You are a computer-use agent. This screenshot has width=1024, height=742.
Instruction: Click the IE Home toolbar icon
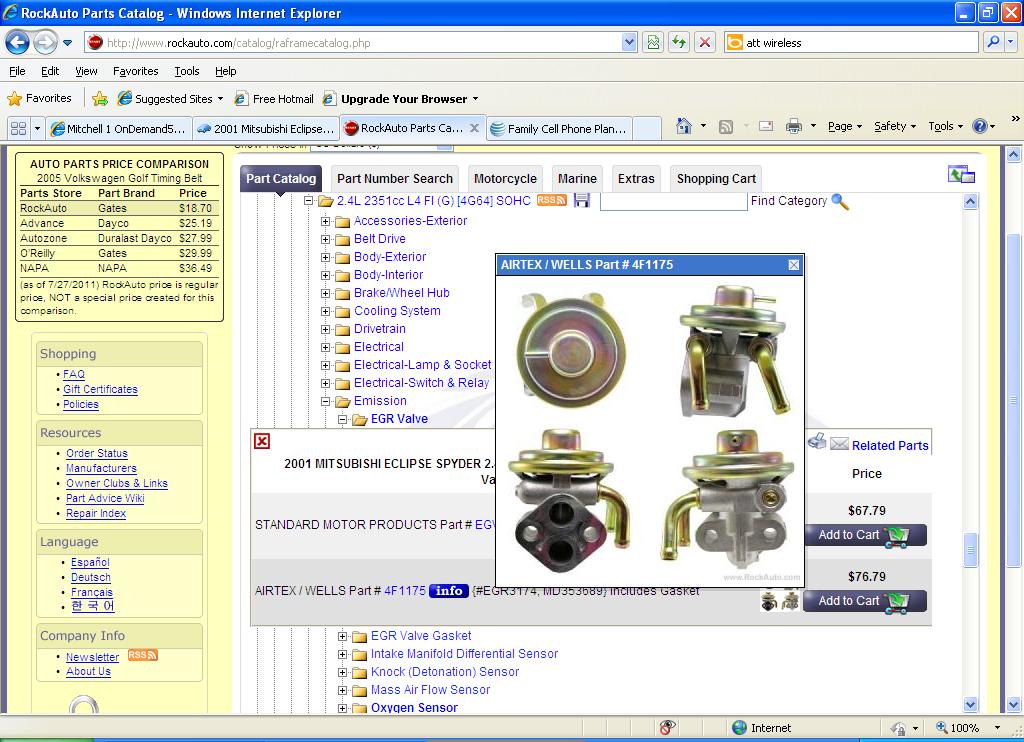click(x=684, y=126)
